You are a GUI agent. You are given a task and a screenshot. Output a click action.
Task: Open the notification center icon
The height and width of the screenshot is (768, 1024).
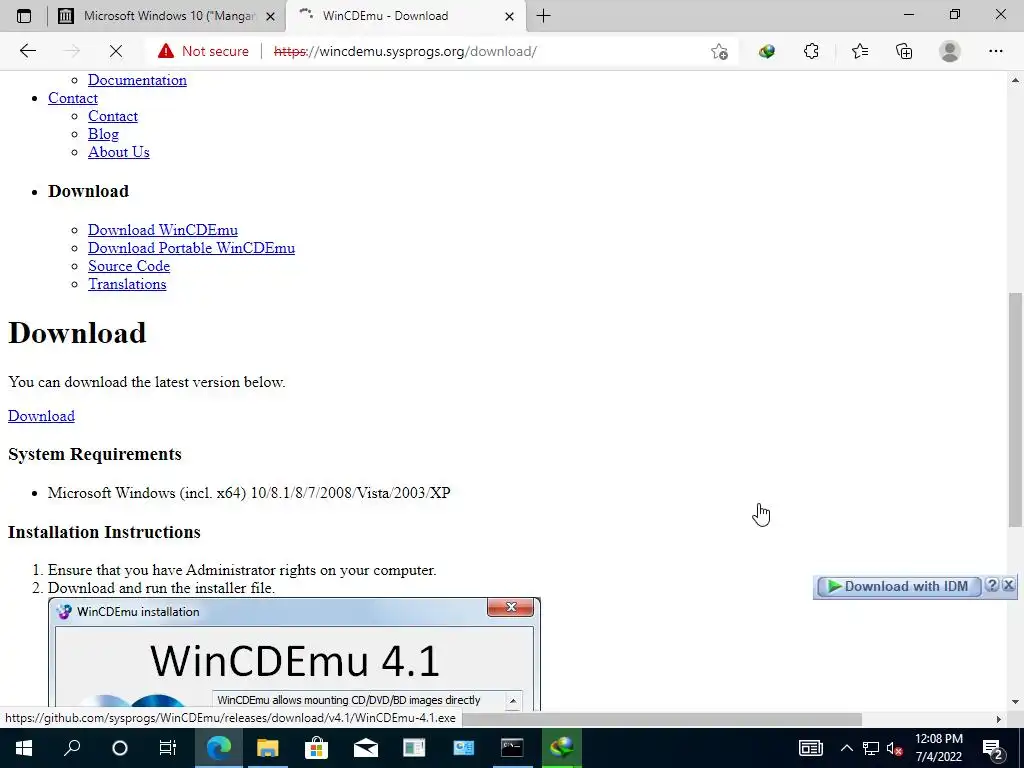click(x=992, y=748)
